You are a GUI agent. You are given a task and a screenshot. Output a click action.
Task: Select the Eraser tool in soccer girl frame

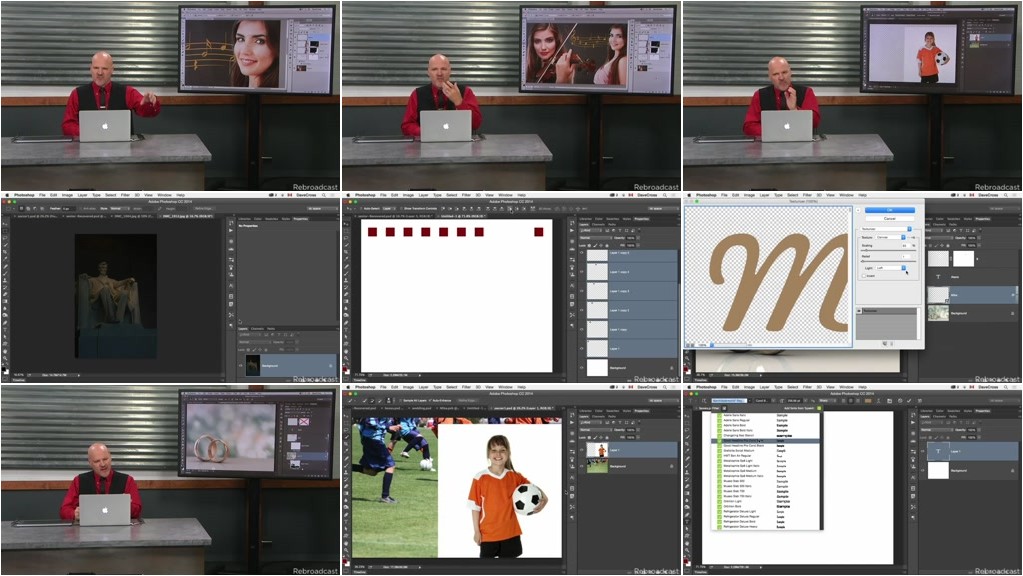[346, 487]
